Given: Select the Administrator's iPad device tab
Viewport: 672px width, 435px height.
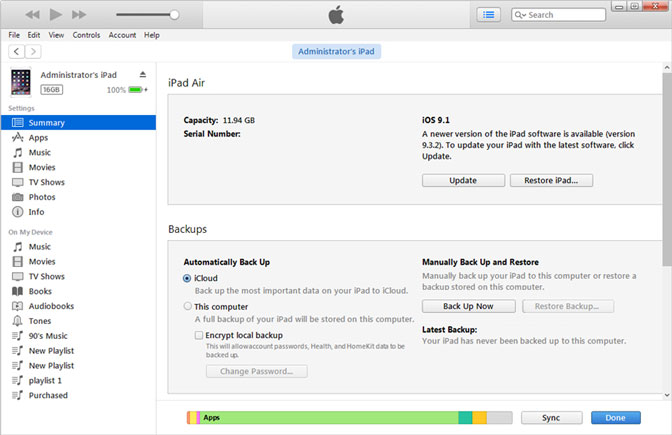Looking at the screenshot, I should pyautogui.click(x=336, y=51).
